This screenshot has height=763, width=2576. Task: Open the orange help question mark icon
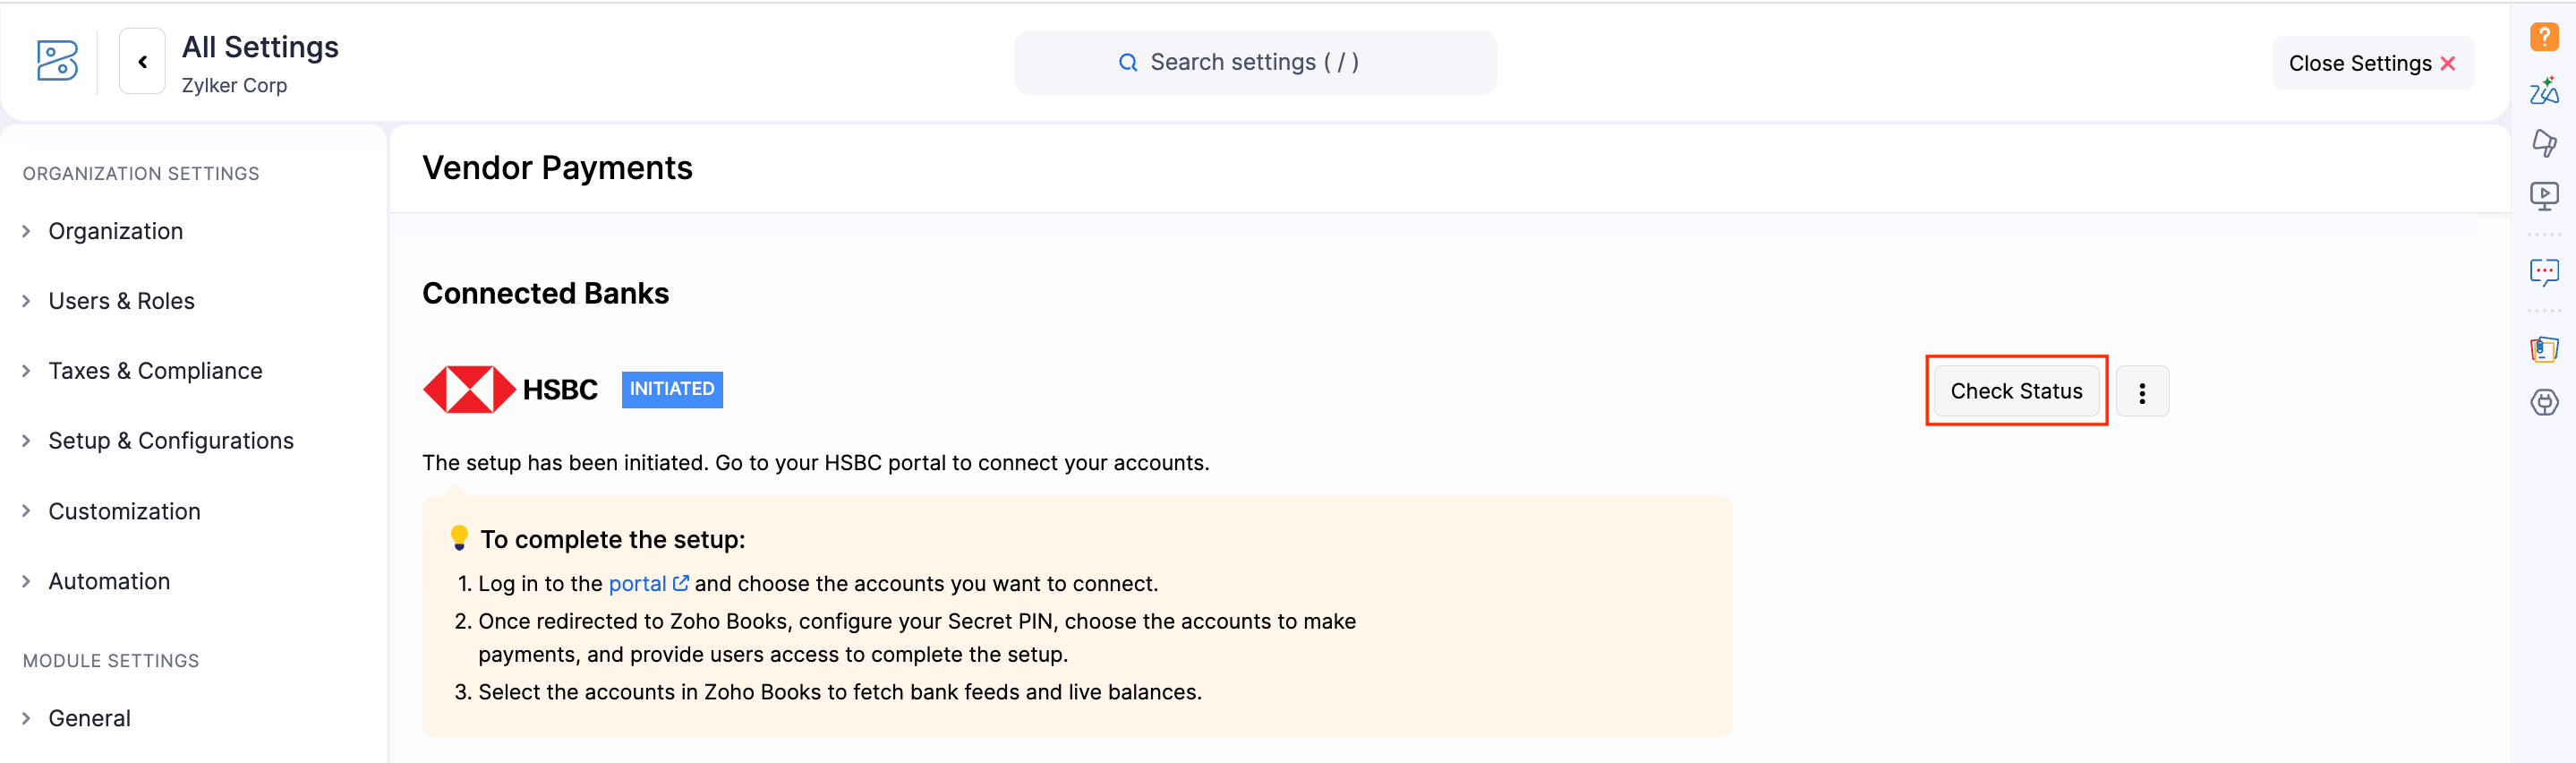tap(2544, 37)
